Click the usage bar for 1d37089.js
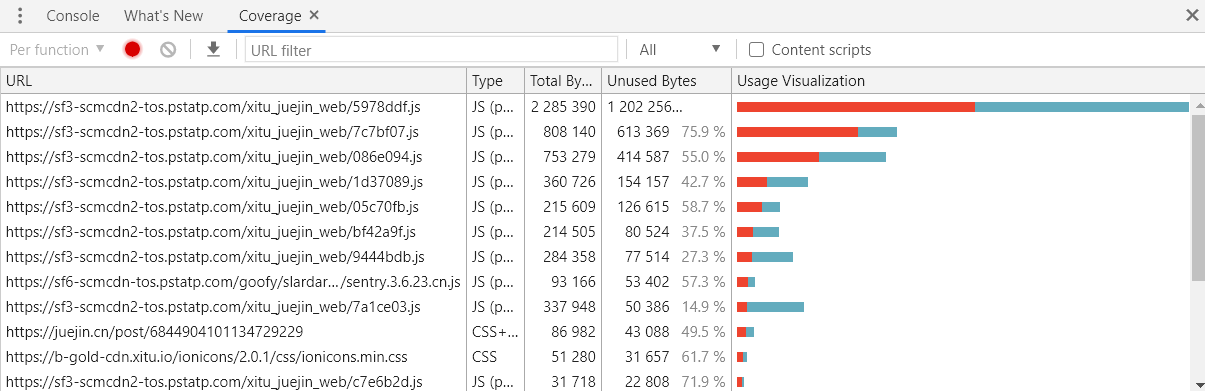 [x=772, y=181]
